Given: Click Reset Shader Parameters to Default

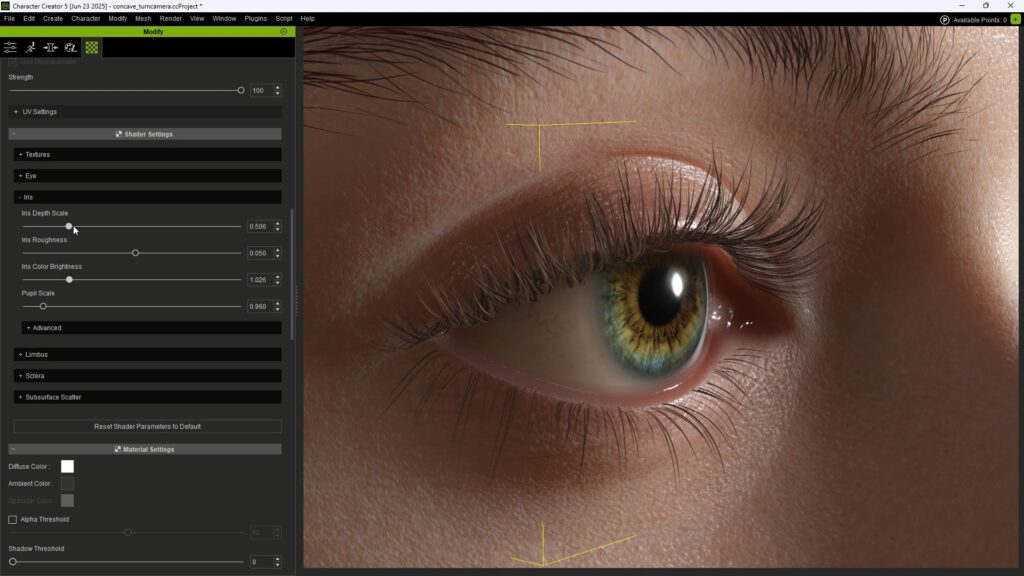Looking at the screenshot, I should click(x=147, y=427).
